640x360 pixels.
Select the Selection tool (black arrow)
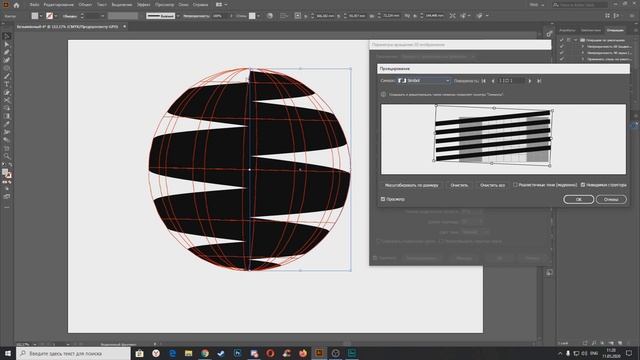coord(7,36)
